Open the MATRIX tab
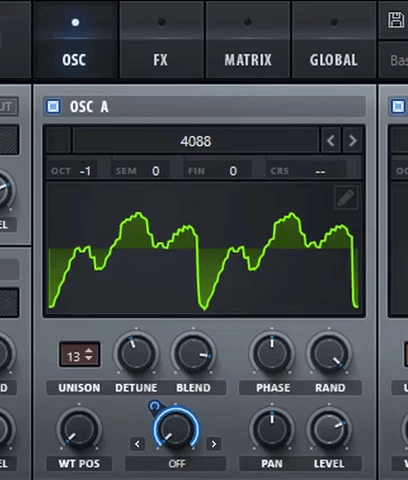Viewport: 408px width, 480px height. tap(248, 40)
